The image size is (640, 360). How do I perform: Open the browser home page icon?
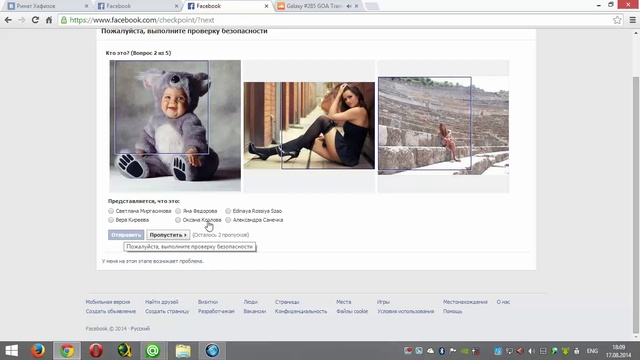49,20
